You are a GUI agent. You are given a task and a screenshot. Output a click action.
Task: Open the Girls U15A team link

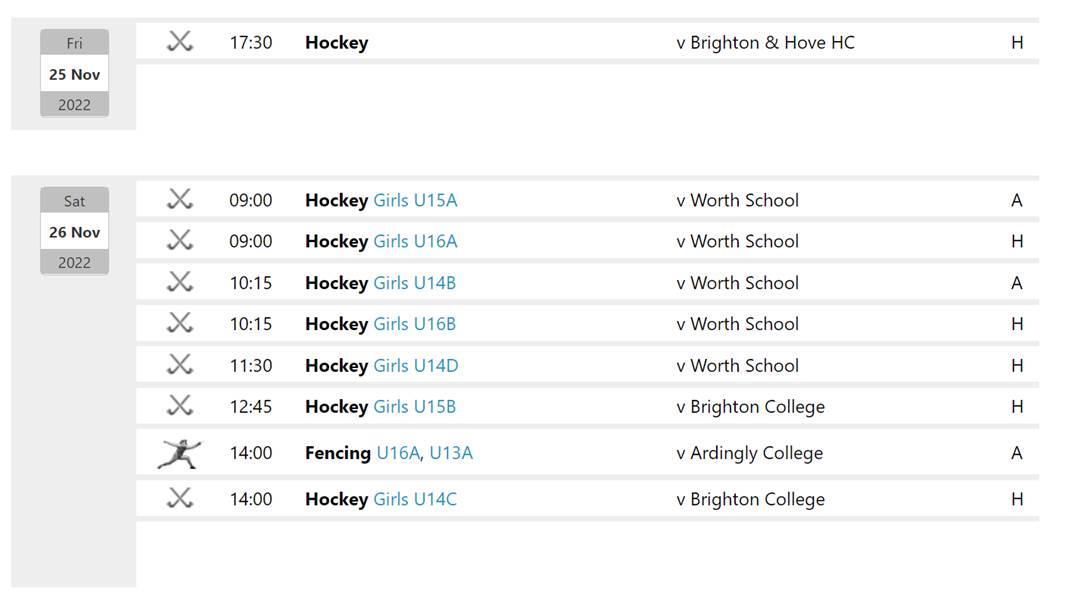coord(415,200)
